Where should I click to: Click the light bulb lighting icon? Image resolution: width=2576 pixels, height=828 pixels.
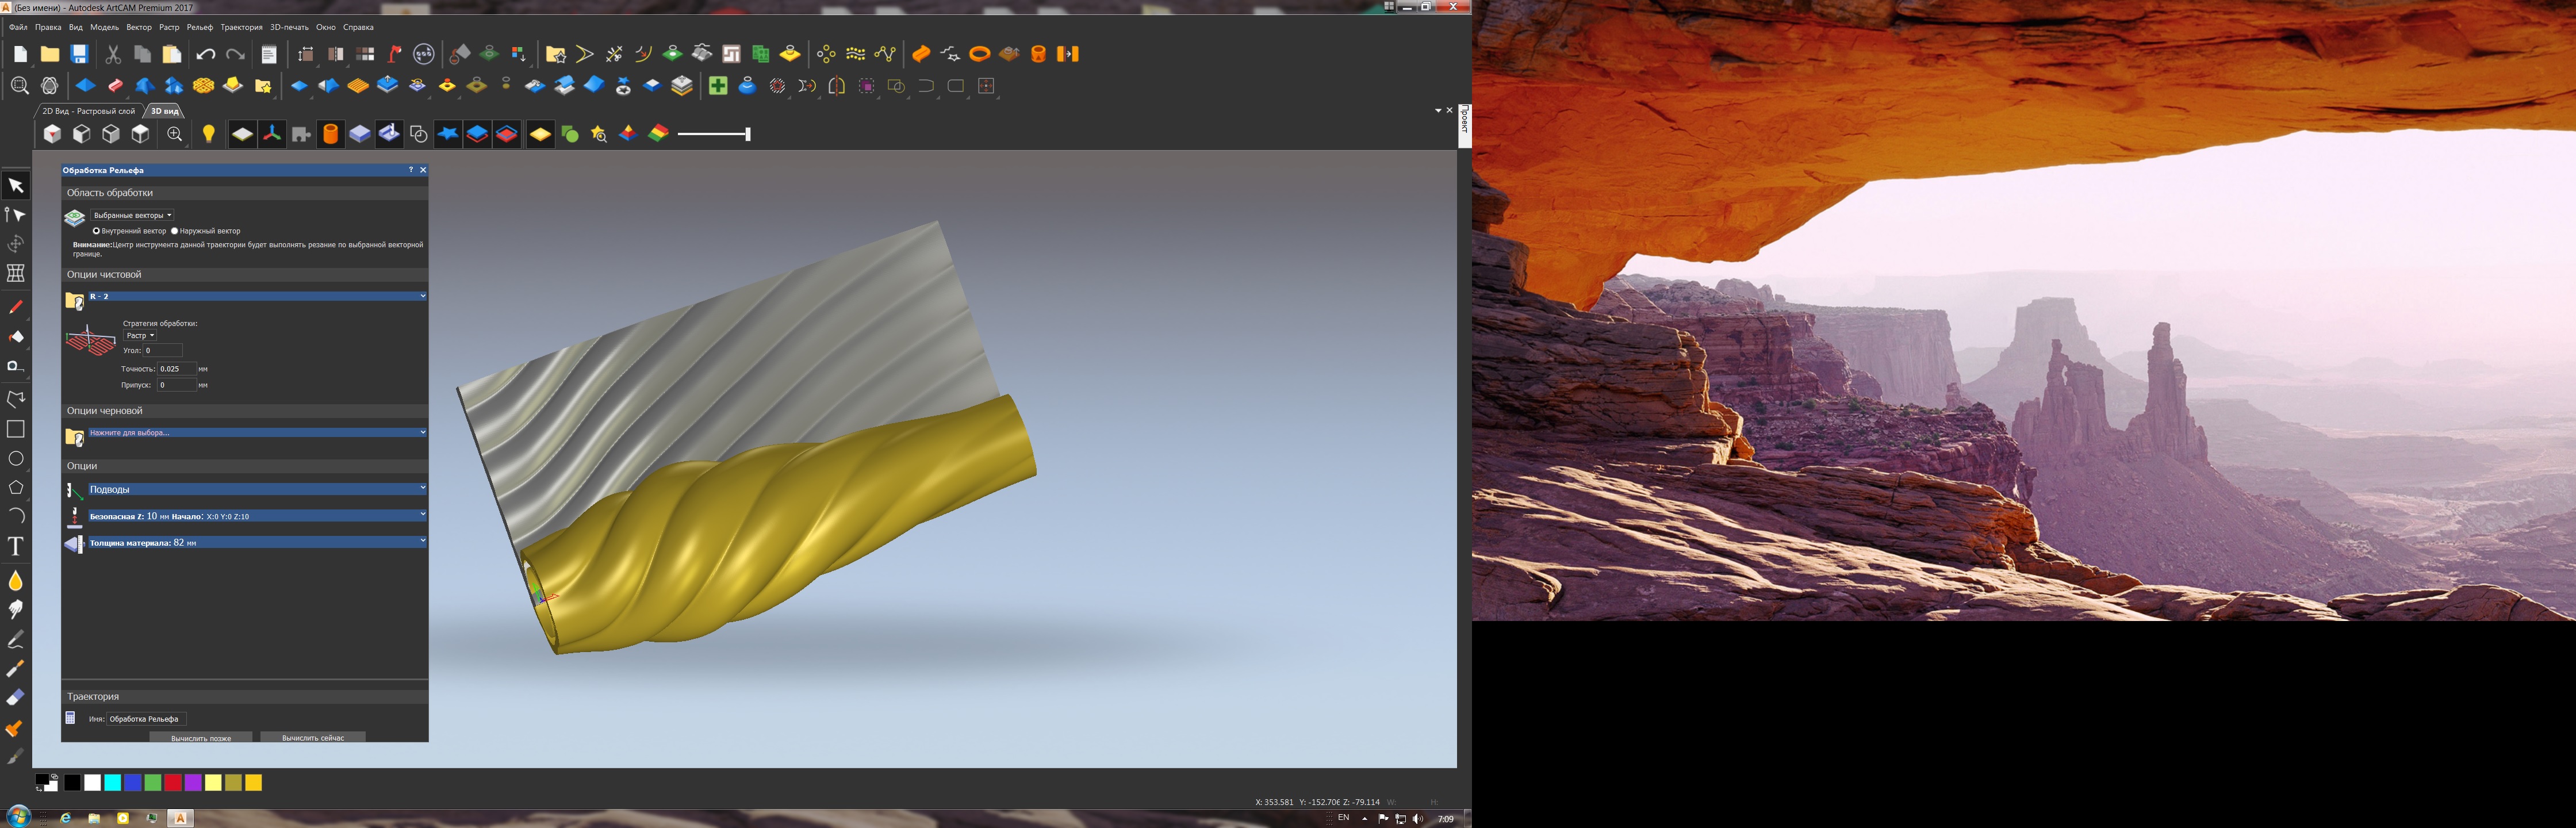pos(208,134)
